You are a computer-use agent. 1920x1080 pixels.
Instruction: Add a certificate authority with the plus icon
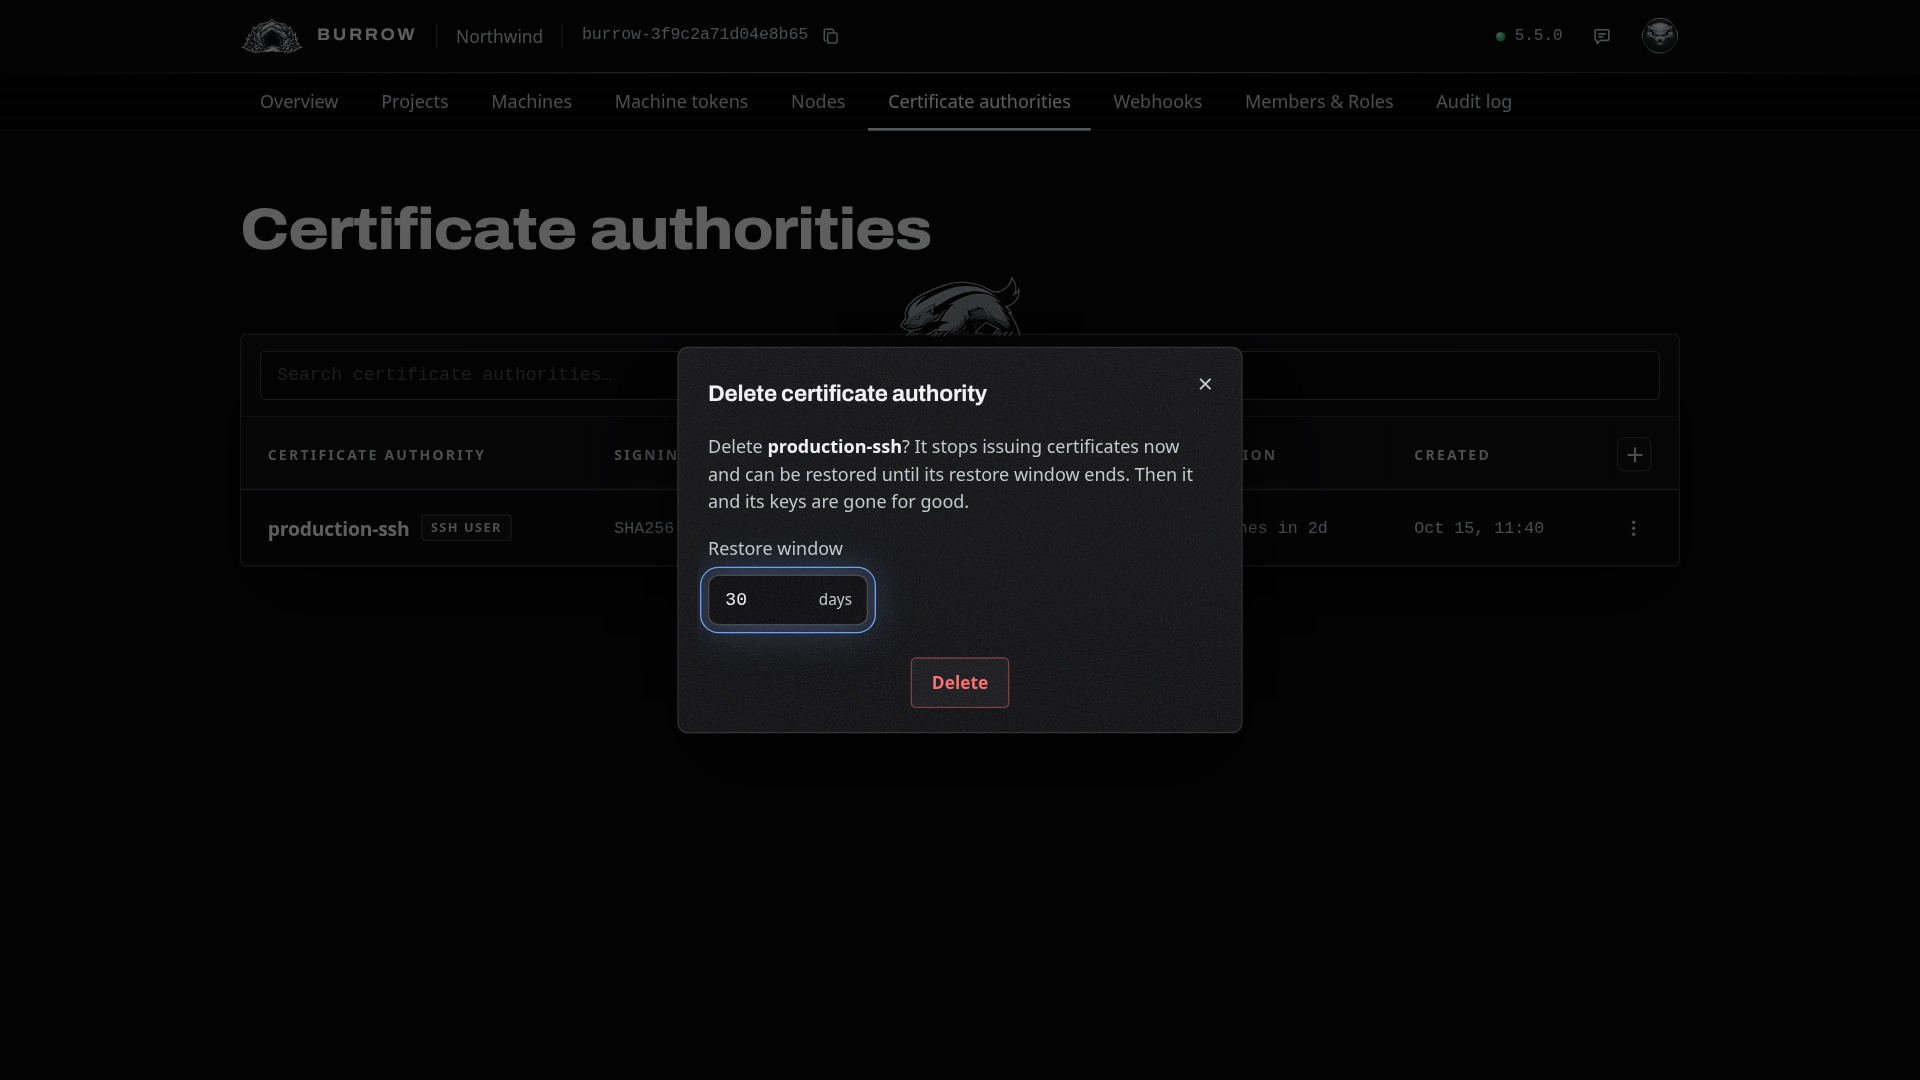(x=1634, y=455)
